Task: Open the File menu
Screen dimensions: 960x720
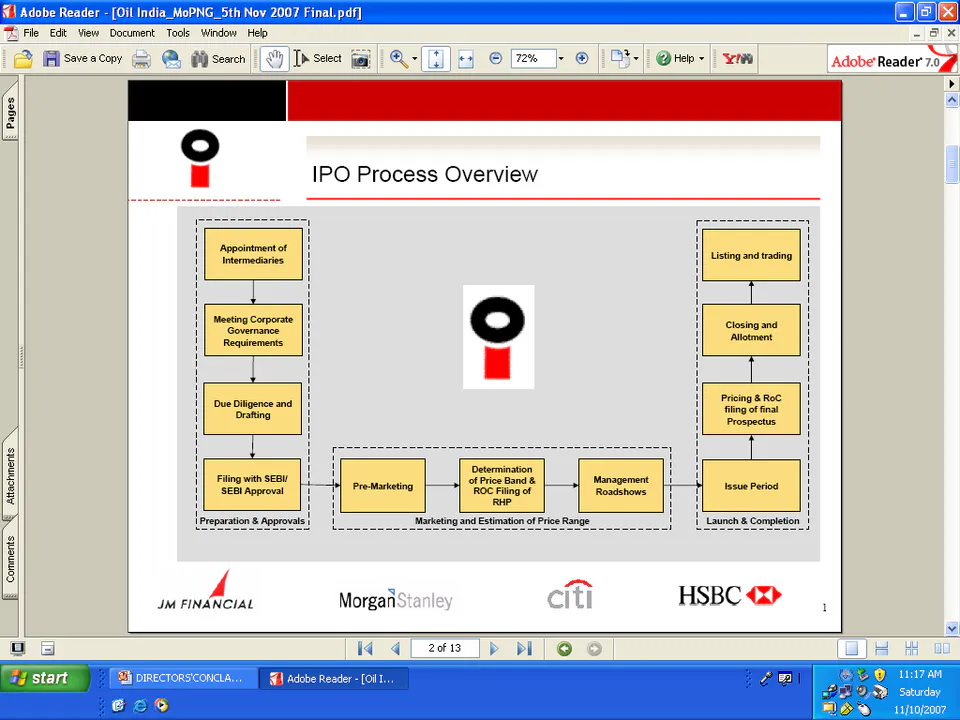Action: coord(31,33)
